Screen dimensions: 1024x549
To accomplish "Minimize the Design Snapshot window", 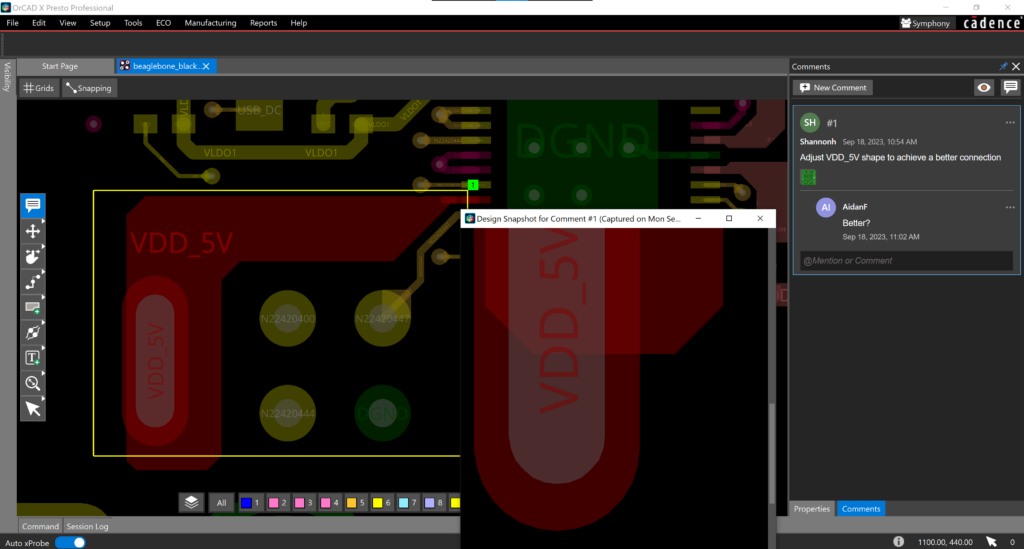I will point(698,219).
